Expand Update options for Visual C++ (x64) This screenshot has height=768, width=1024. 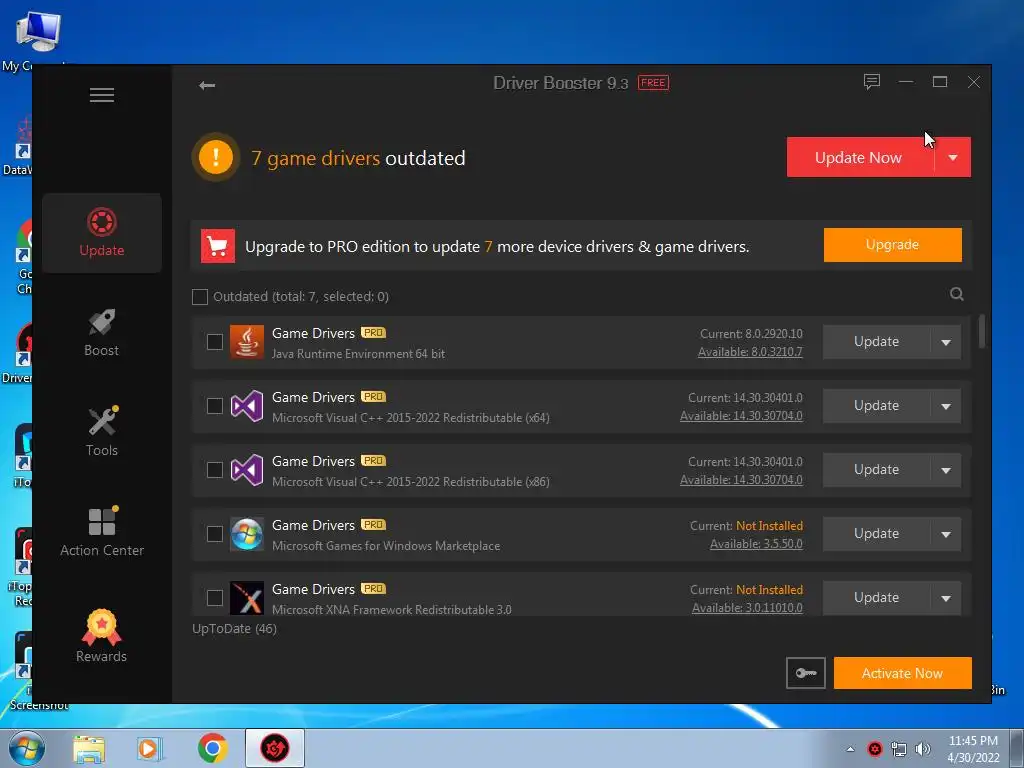click(946, 406)
